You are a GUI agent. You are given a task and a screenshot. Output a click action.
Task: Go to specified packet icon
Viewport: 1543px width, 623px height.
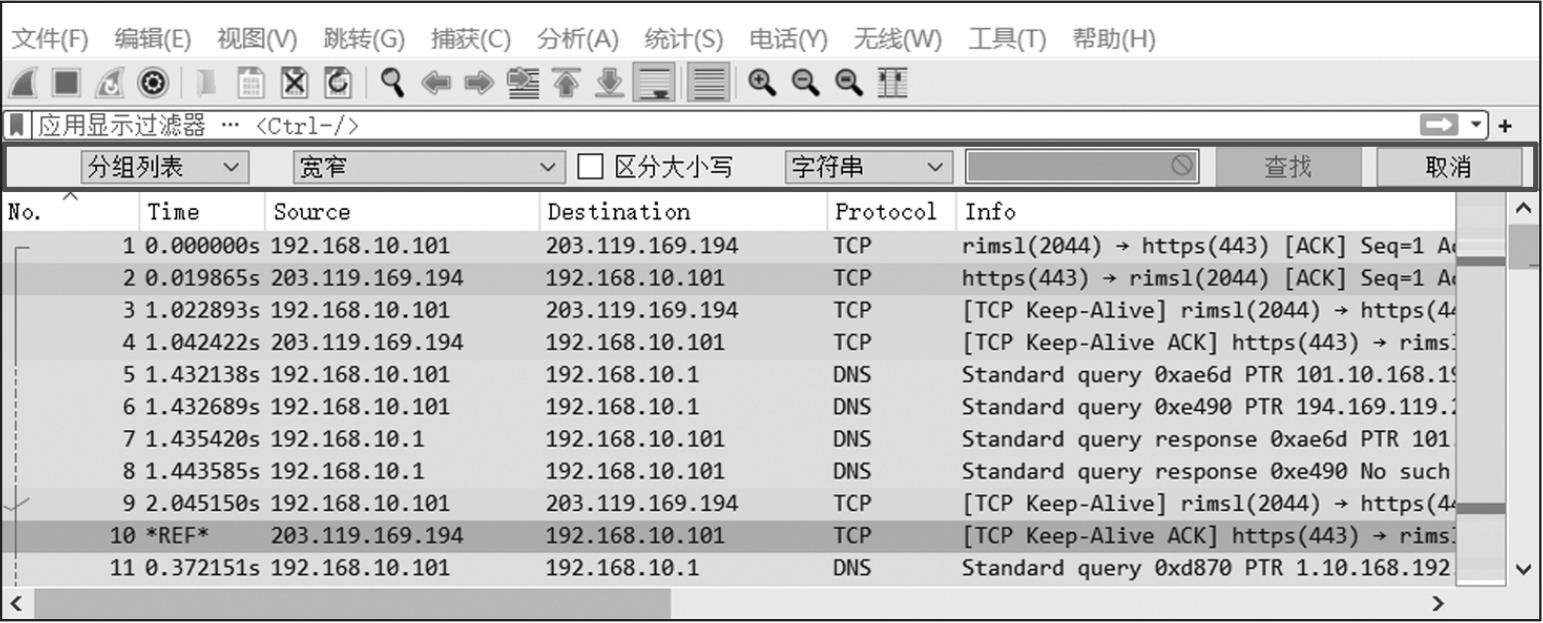(x=522, y=82)
